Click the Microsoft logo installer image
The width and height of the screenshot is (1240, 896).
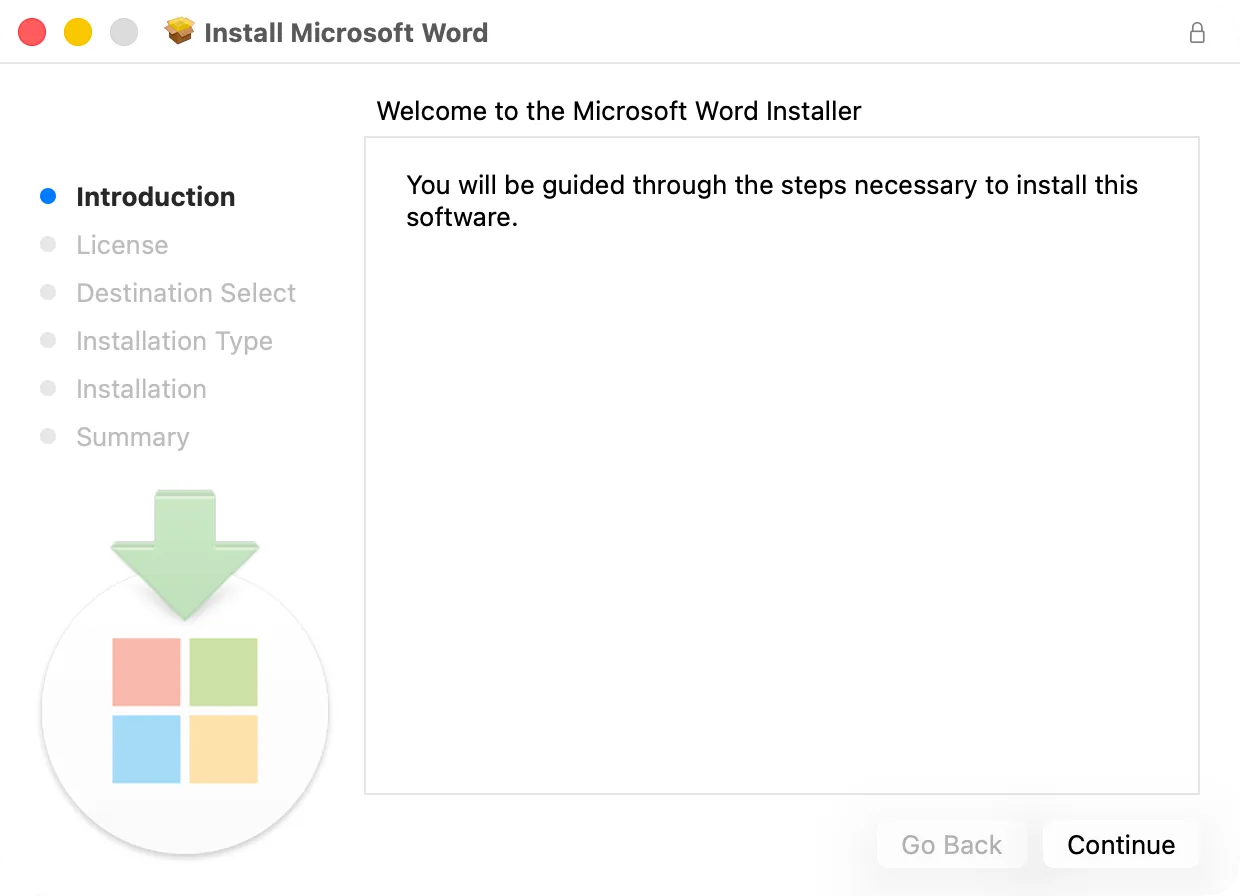point(185,710)
